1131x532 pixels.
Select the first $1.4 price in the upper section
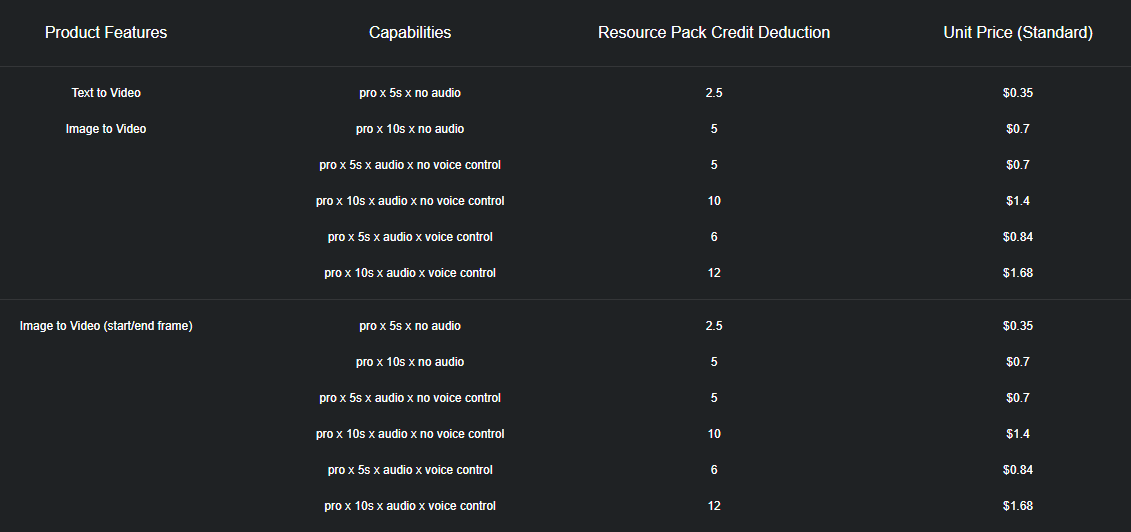(1018, 201)
